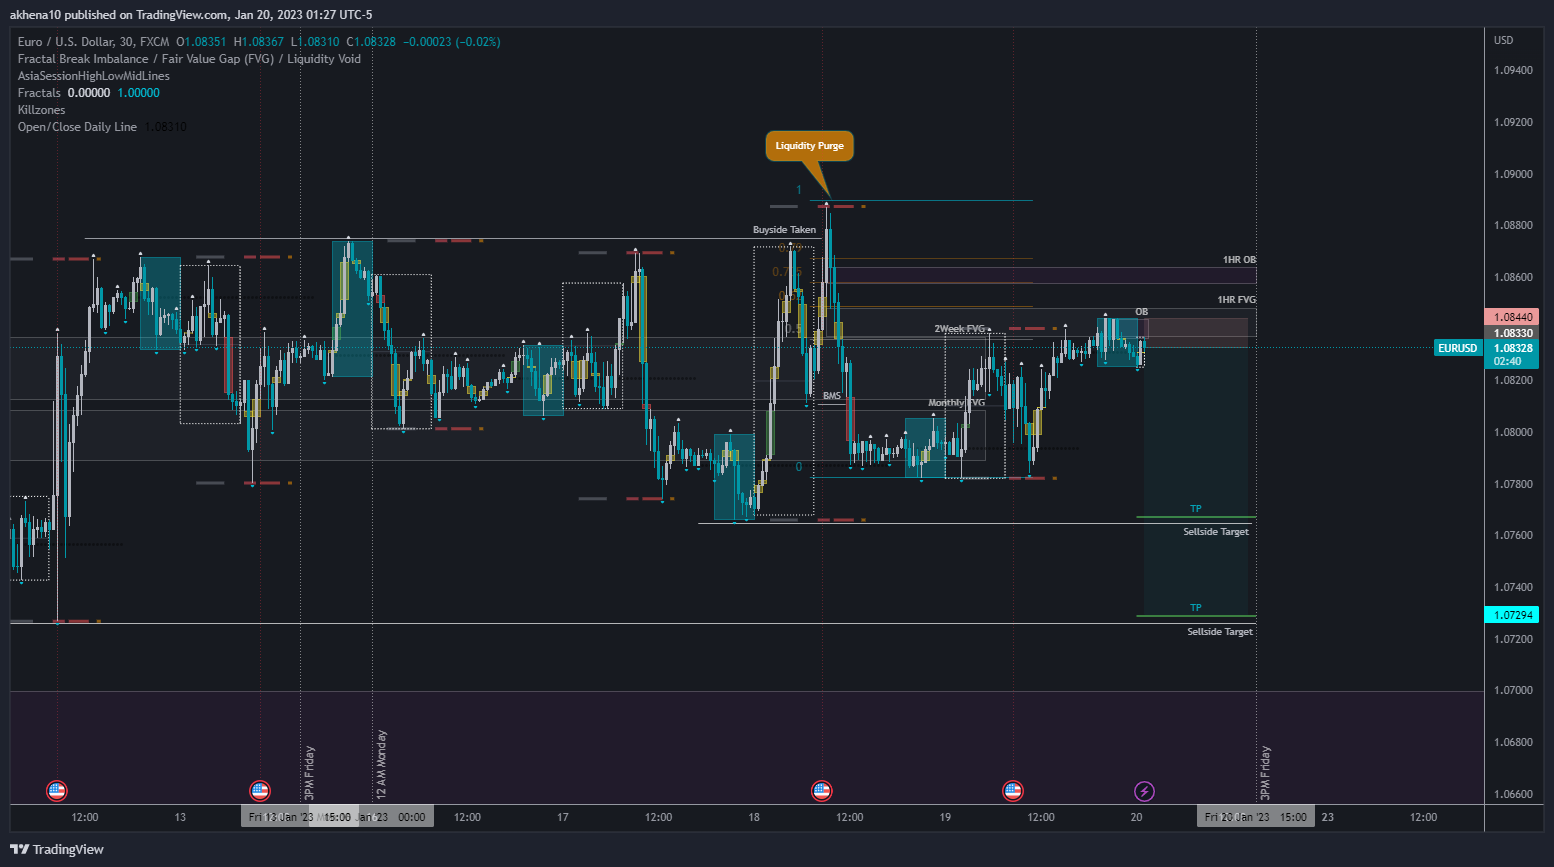Screen dimensions: 1554x867
Task: Click date 19 on the time axis
Action: pyautogui.click(x=945, y=817)
